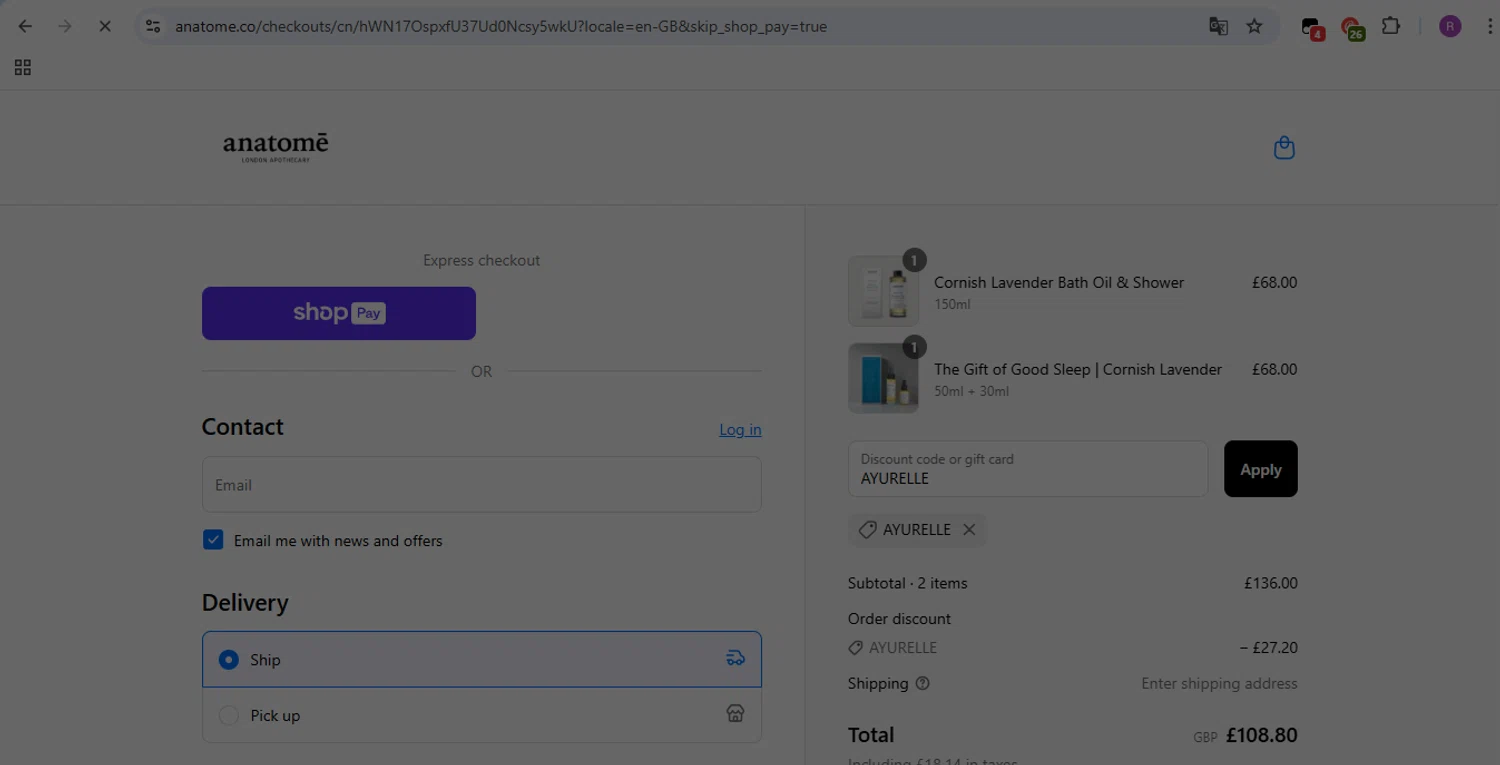Click the − £27.20 discount amount
Screen dimensions: 1500x765
pos(1268,648)
